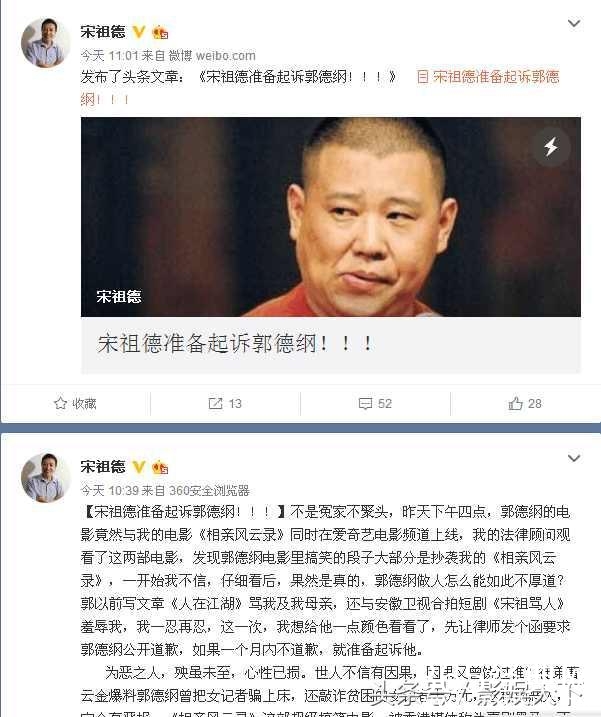Click the 360安全浏览器 source link
This screenshot has width=601, height=717.
coord(209,491)
